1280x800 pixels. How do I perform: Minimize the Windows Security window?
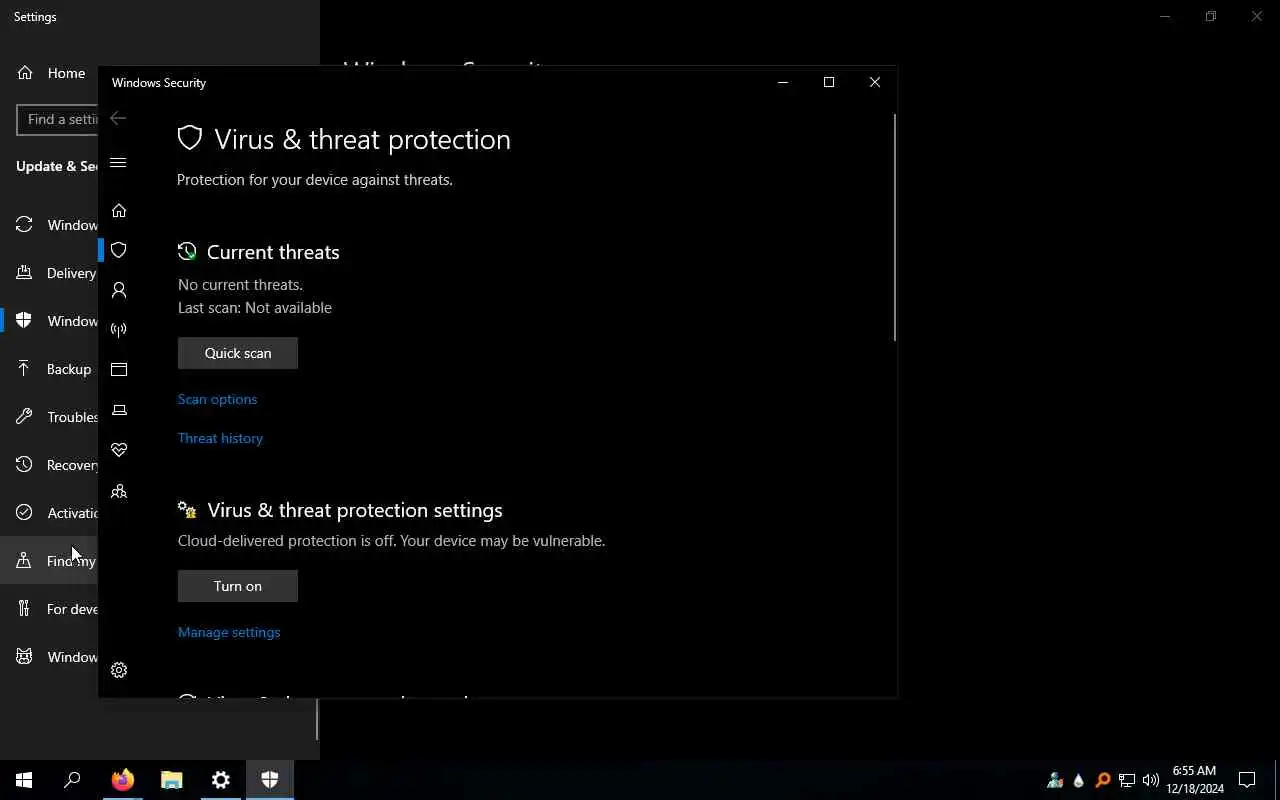click(x=783, y=82)
